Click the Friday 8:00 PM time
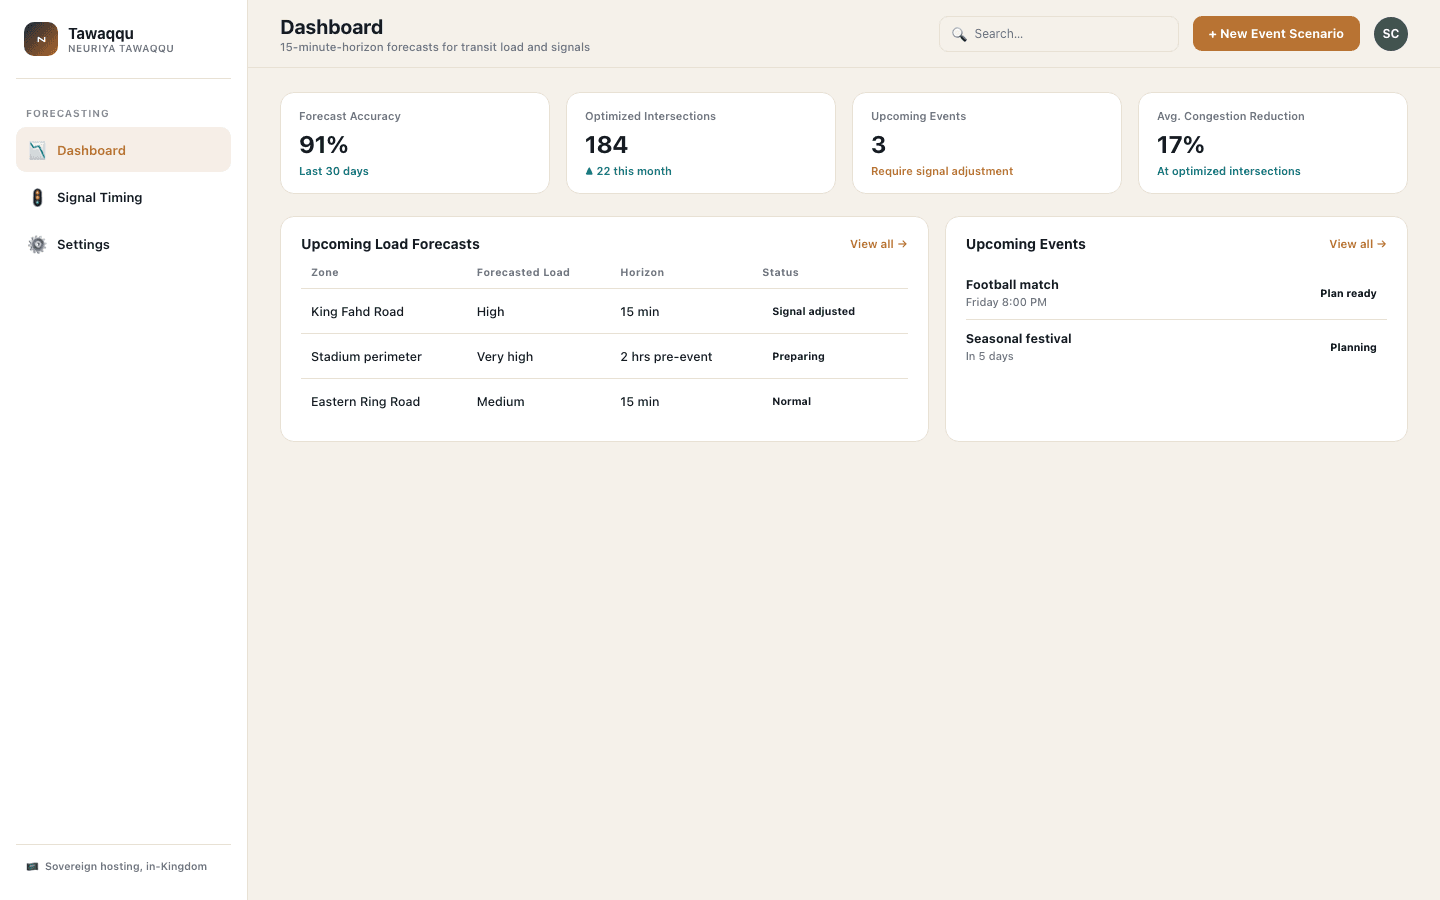This screenshot has width=1440, height=900. tap(1006, 302)
